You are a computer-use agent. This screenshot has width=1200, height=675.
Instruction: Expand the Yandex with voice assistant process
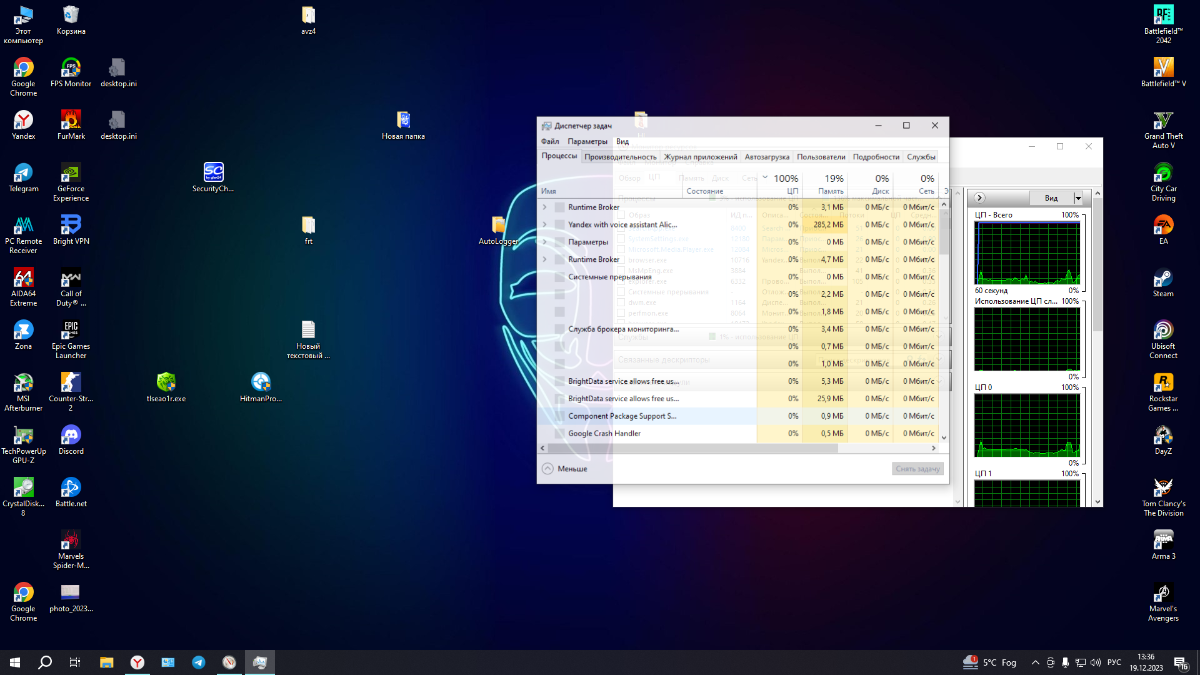(545, 225)
